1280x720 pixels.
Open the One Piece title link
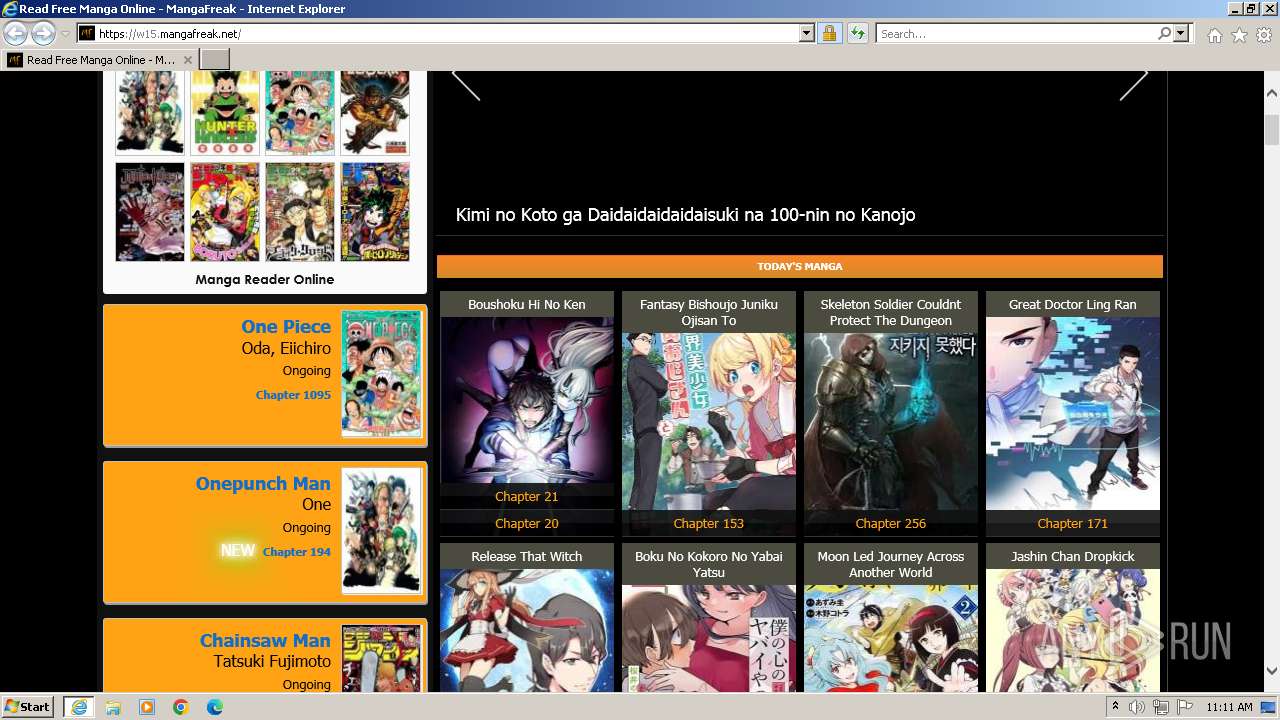(x=286, y=326)
